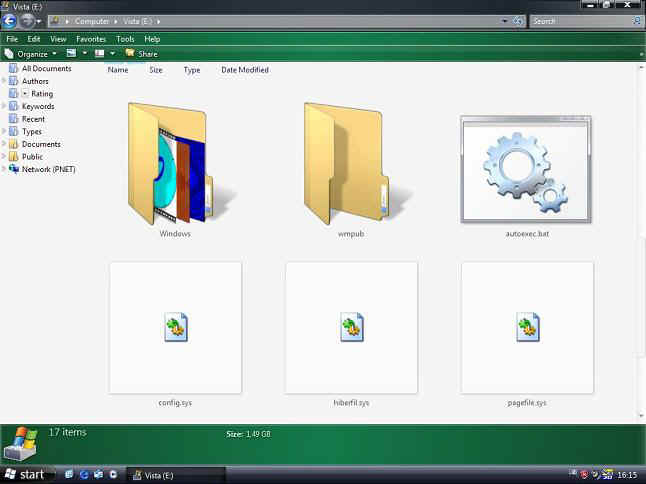646x484 pixels.
Task: Select the autoexec.bat file icon
Action: (x=526, y=168)
